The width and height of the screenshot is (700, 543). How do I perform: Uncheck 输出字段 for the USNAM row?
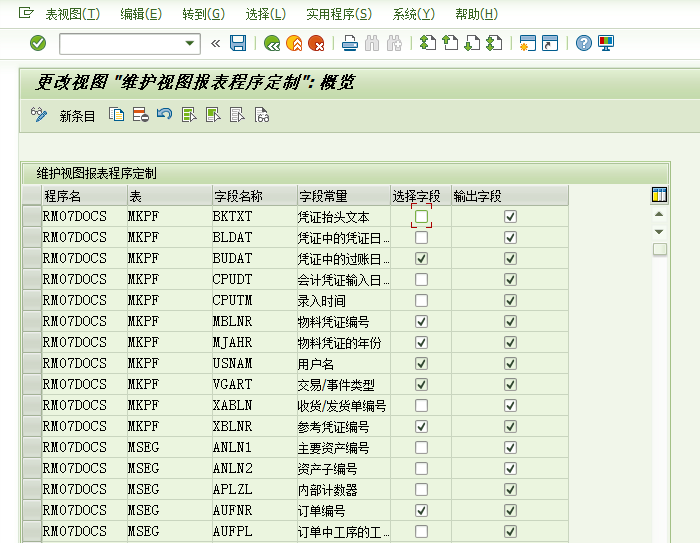pyautogui.click(x=510, y=363)
